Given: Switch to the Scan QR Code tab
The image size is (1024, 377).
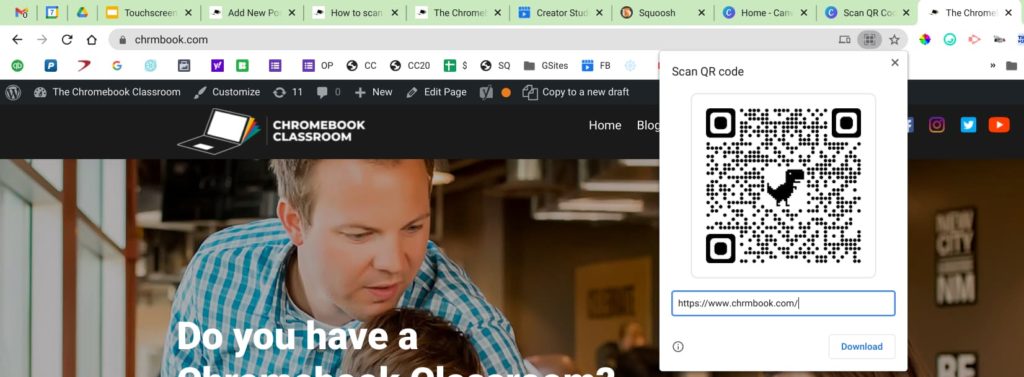Looking at the screenshot, I should tap(868, 12).
